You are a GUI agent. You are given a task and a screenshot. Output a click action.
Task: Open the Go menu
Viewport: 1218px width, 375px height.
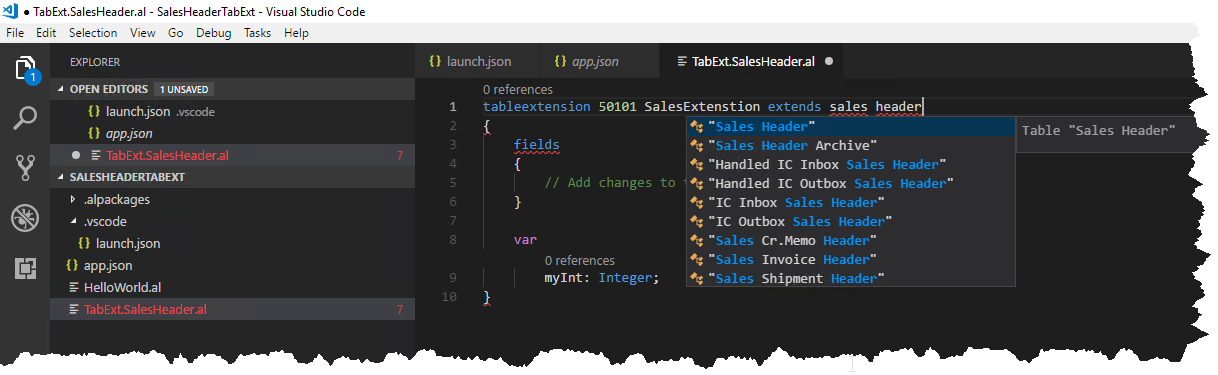[x=176, y=33]
